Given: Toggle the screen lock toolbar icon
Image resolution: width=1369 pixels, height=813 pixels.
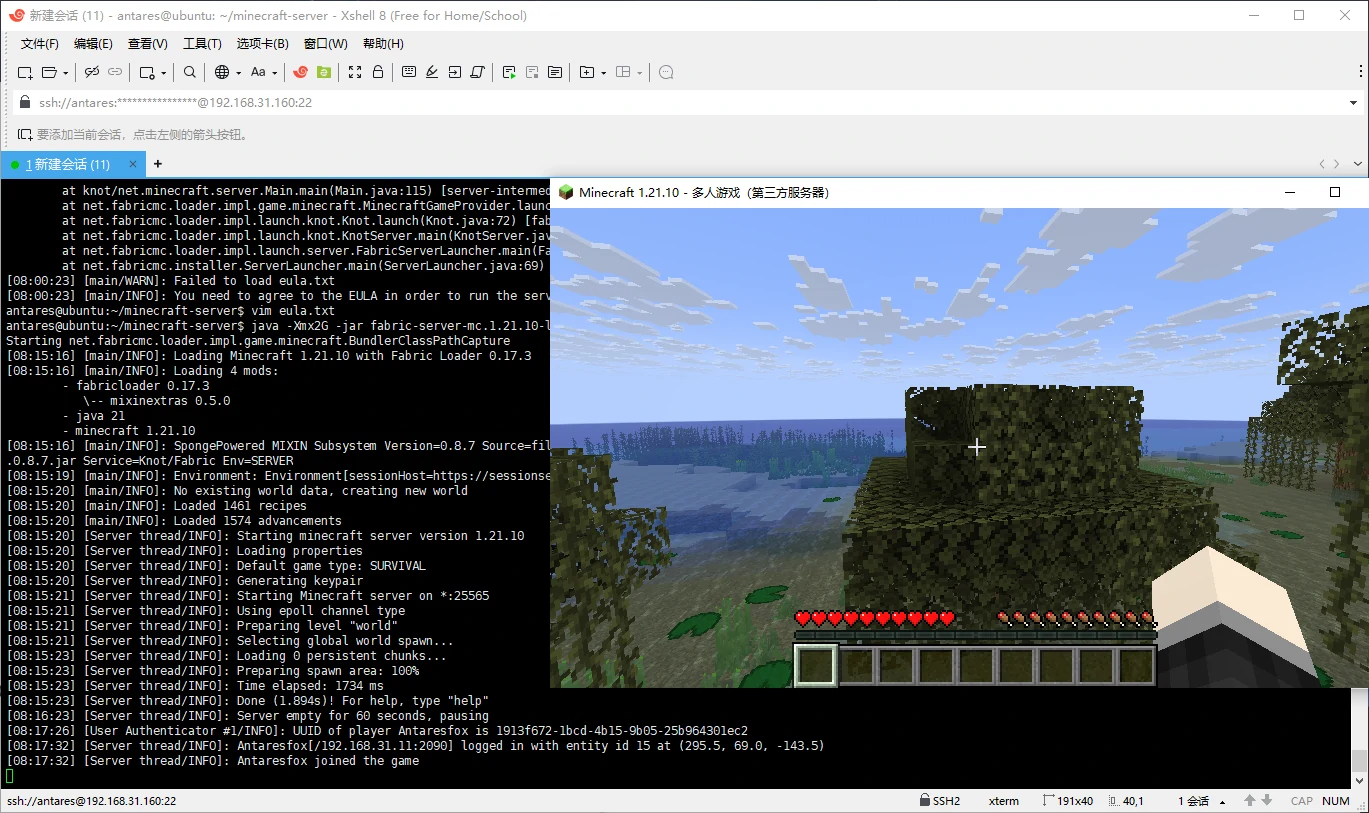Looking at the screenshot, I should (377, 72).
